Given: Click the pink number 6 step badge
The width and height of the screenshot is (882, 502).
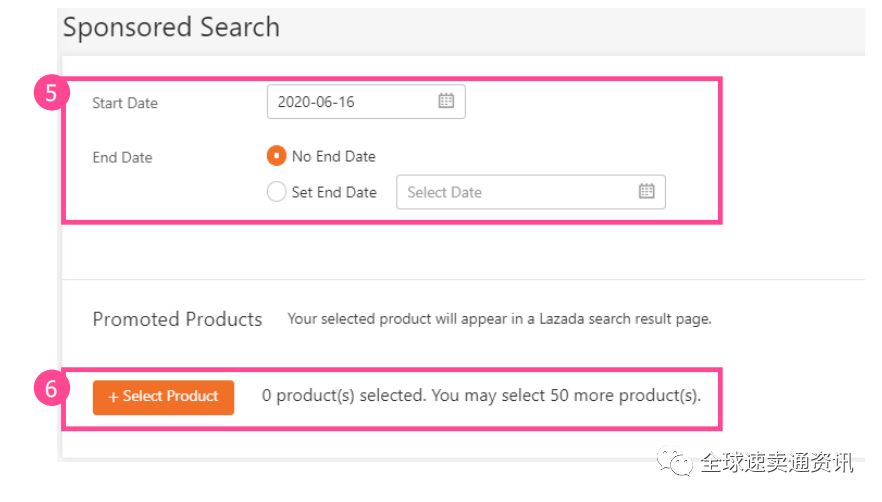Looking at the screenshot, I should pos(51,388).
